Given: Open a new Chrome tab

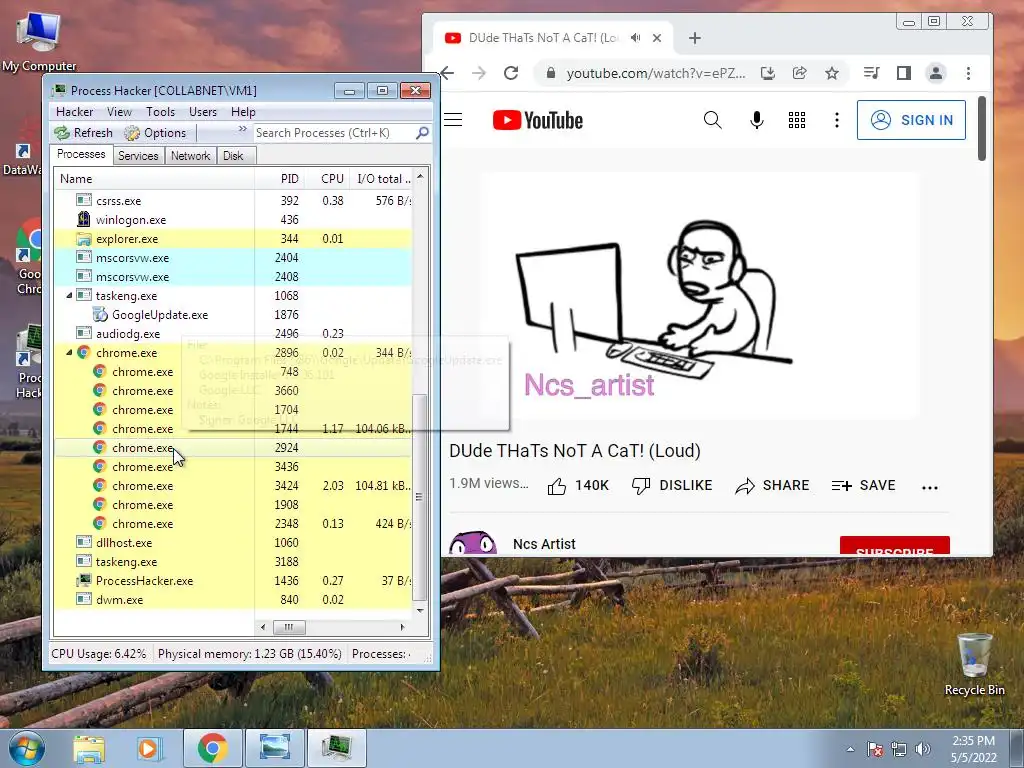Looking at the screenshot, I should [x=695, y=38].
